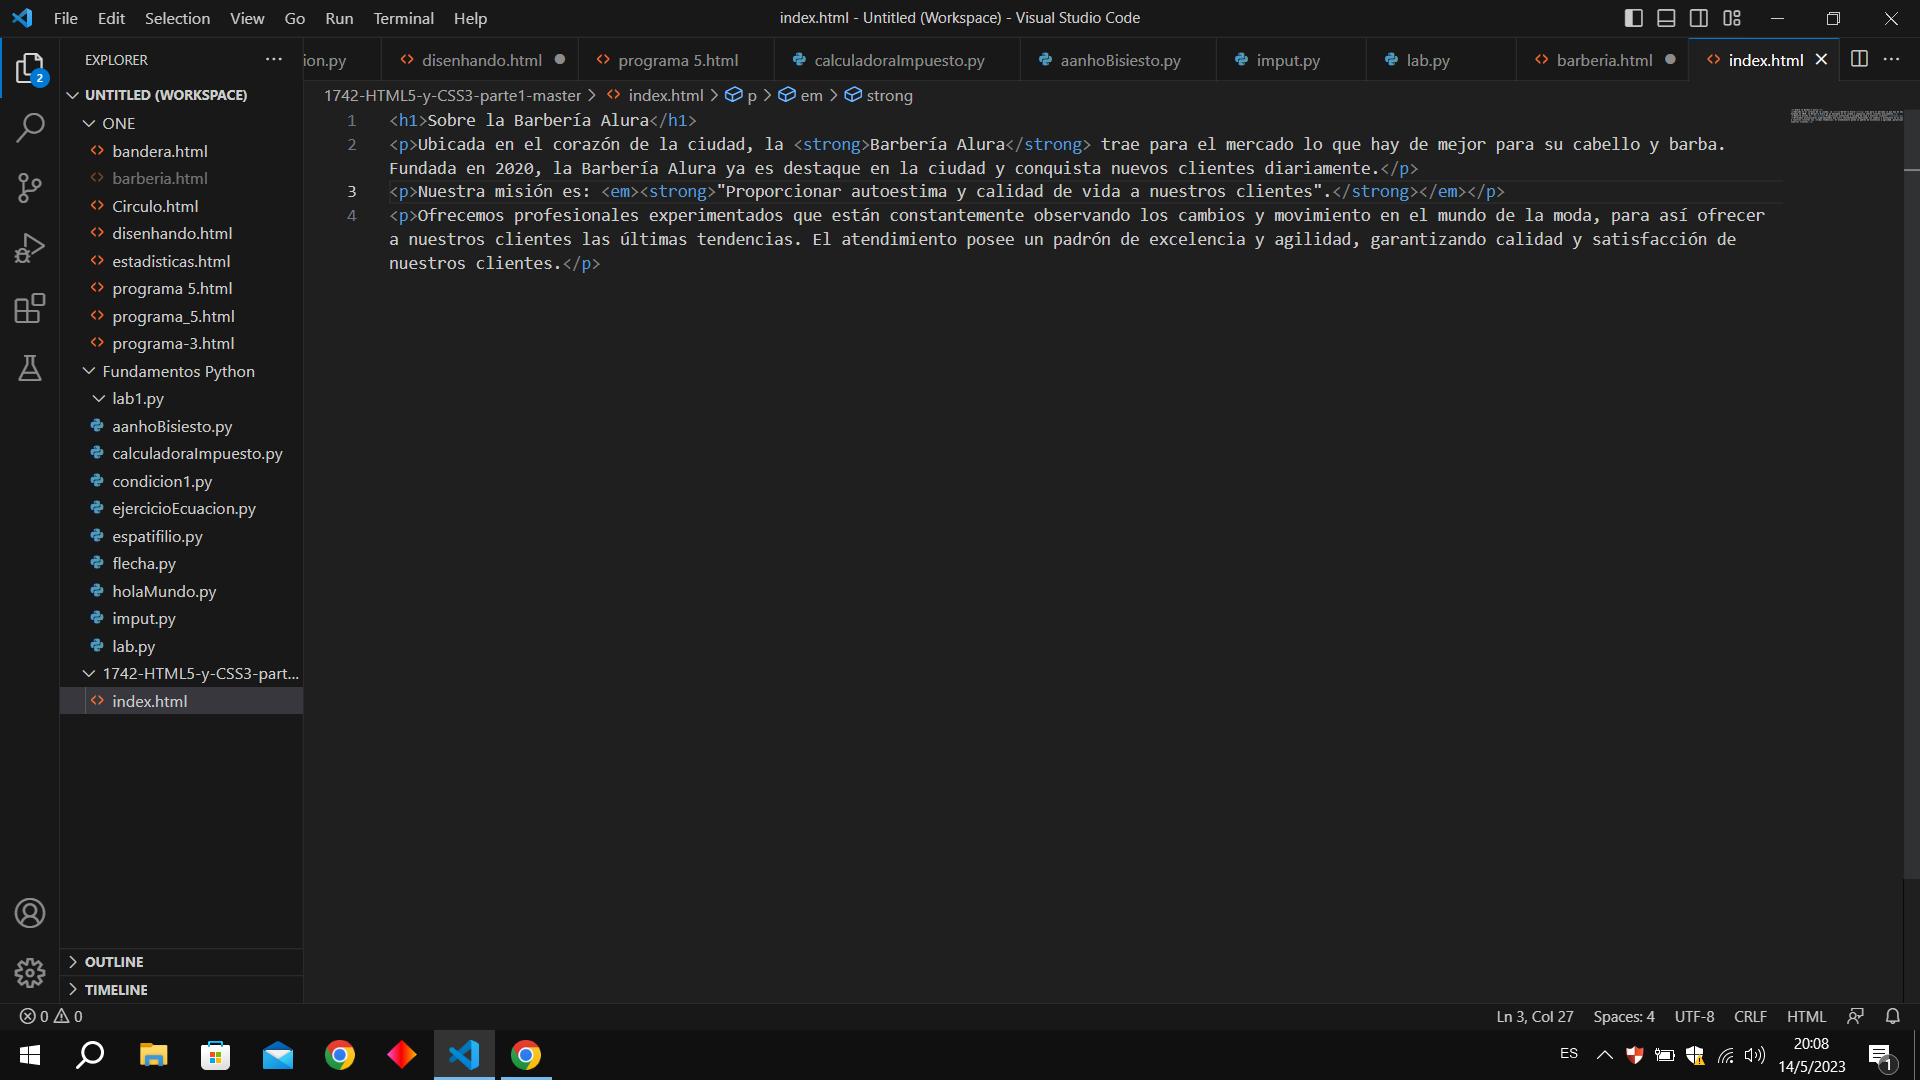The image size is (1920, 1080).
Task: Expand the TIMELINE section
Action: tap(181, 989)
